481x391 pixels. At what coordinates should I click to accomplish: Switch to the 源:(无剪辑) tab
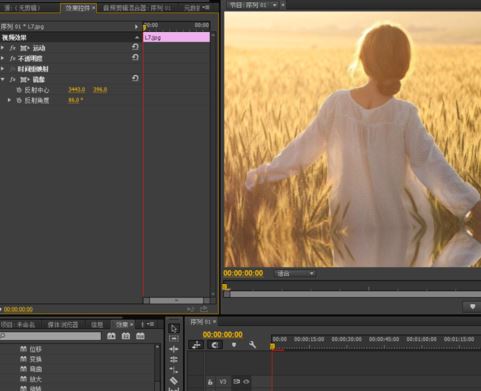[x=22, y=8]
